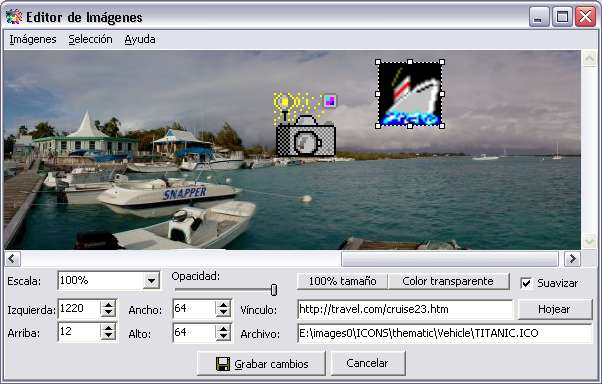
Task: Decrease the Alto value with down arrow
Action: (x=223, y=337)
